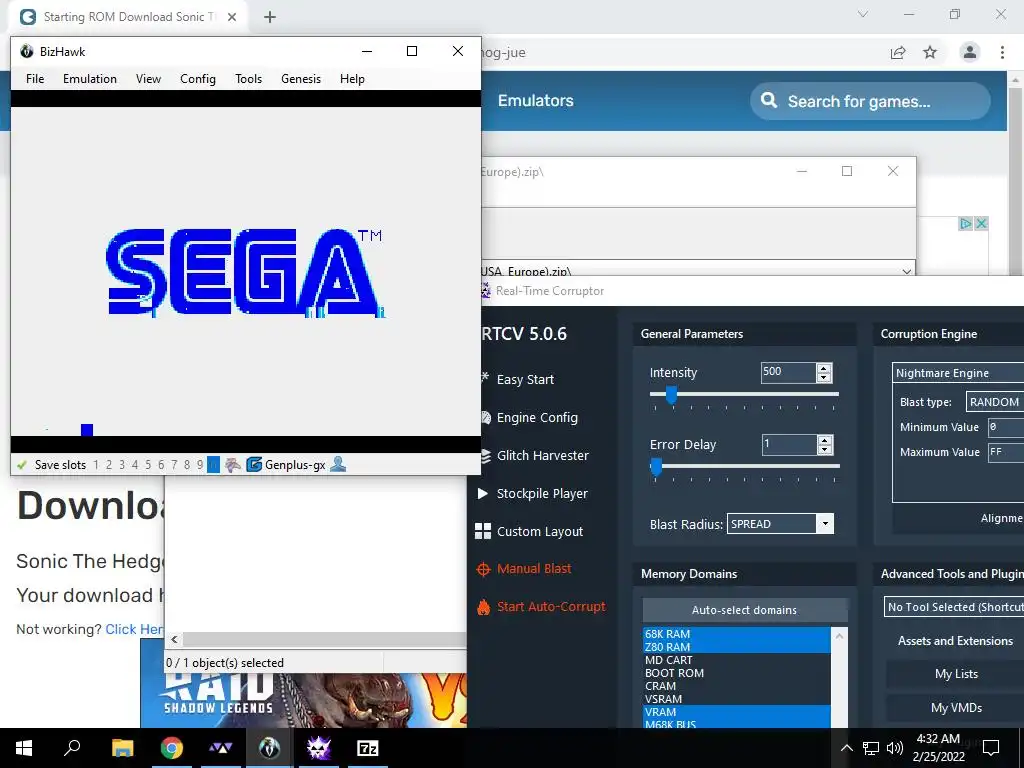Click the Error Delay slider handle
Viewport: 1024px width, 768px height.
point(656,466)
